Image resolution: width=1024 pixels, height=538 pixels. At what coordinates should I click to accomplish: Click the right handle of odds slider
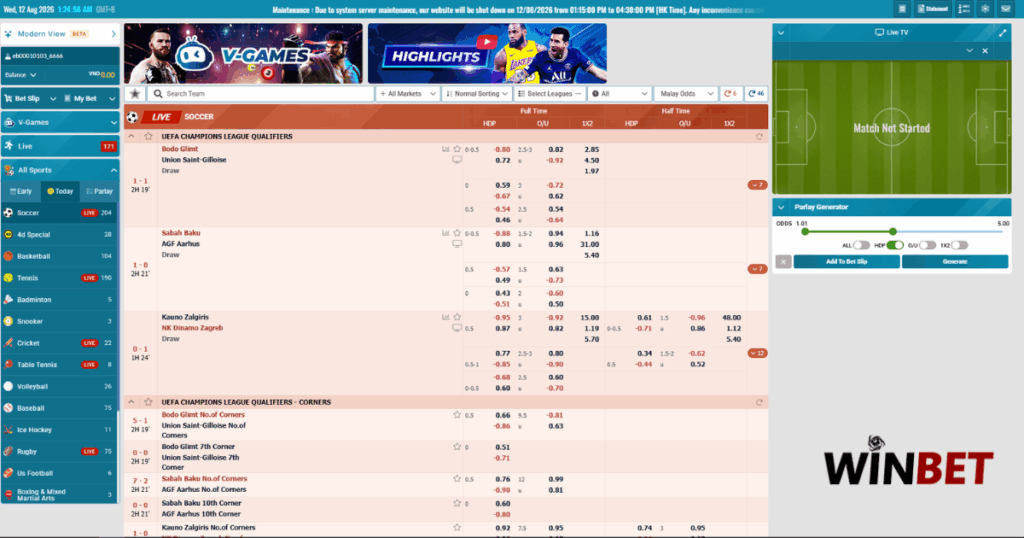(x=893, y=232)
